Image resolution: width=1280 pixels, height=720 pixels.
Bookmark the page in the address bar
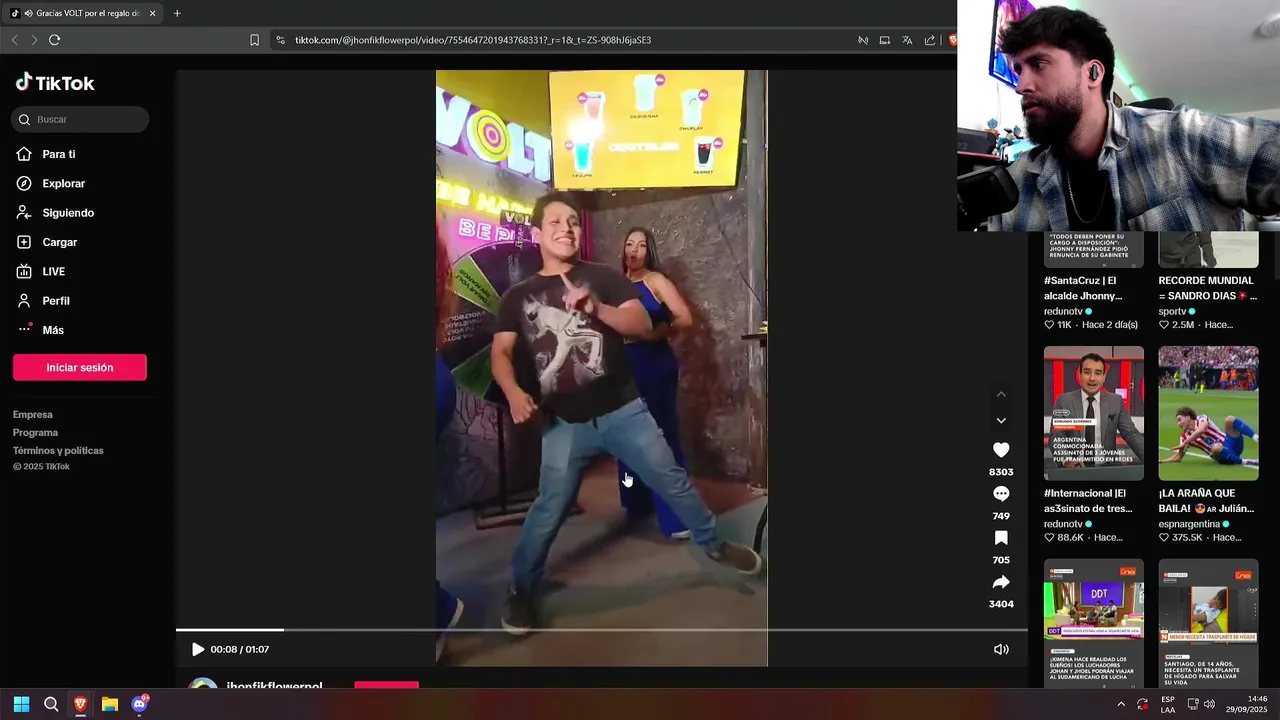(x=254, y=40)
